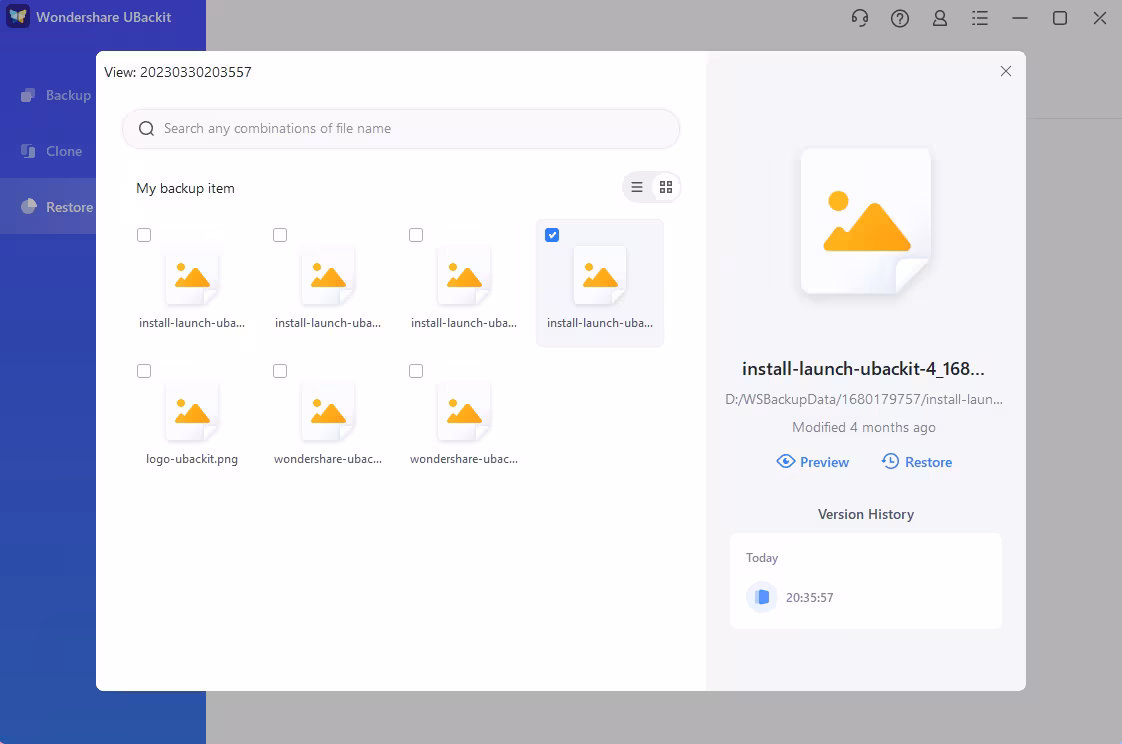Click the Version History heading
This screenshot has height=744, width=1122.
[866, 514]
